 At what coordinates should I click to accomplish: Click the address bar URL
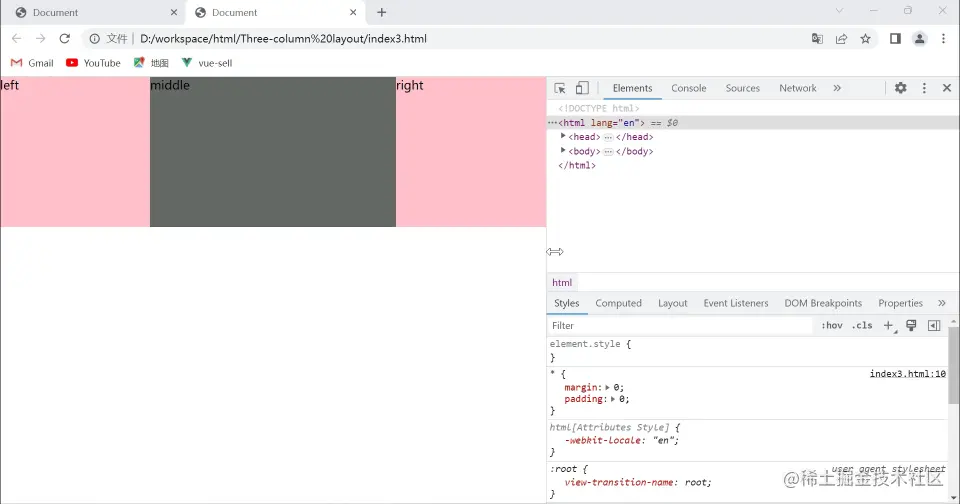tap(283, 39)
